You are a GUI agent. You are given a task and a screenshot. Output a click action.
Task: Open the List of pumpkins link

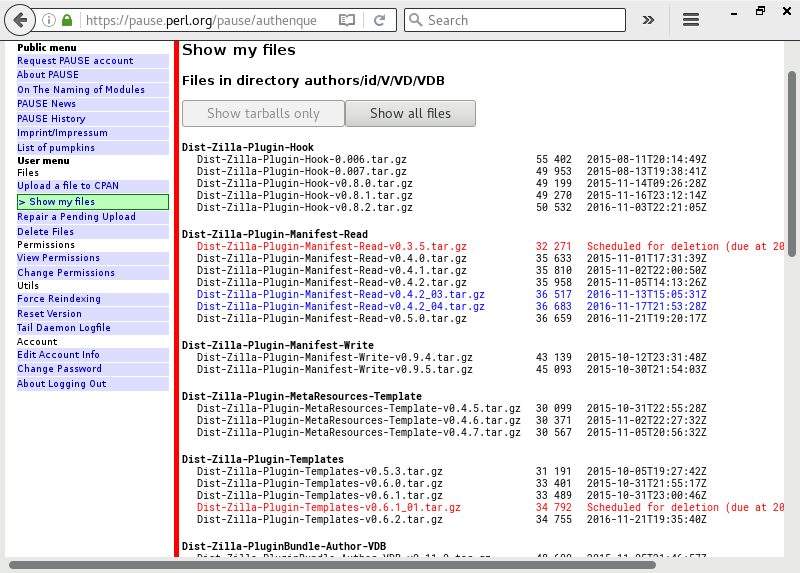tap(56, 148)
